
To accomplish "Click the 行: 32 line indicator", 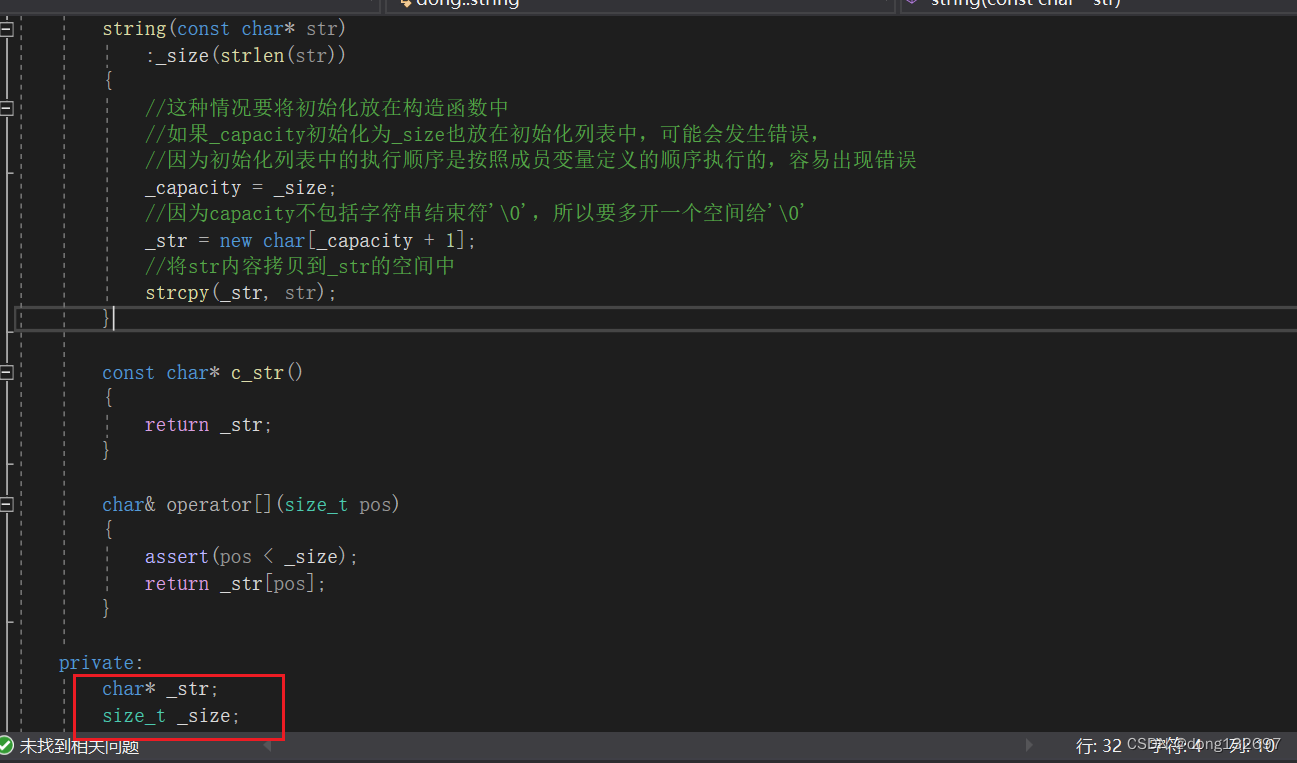I will click(1099, 746).
